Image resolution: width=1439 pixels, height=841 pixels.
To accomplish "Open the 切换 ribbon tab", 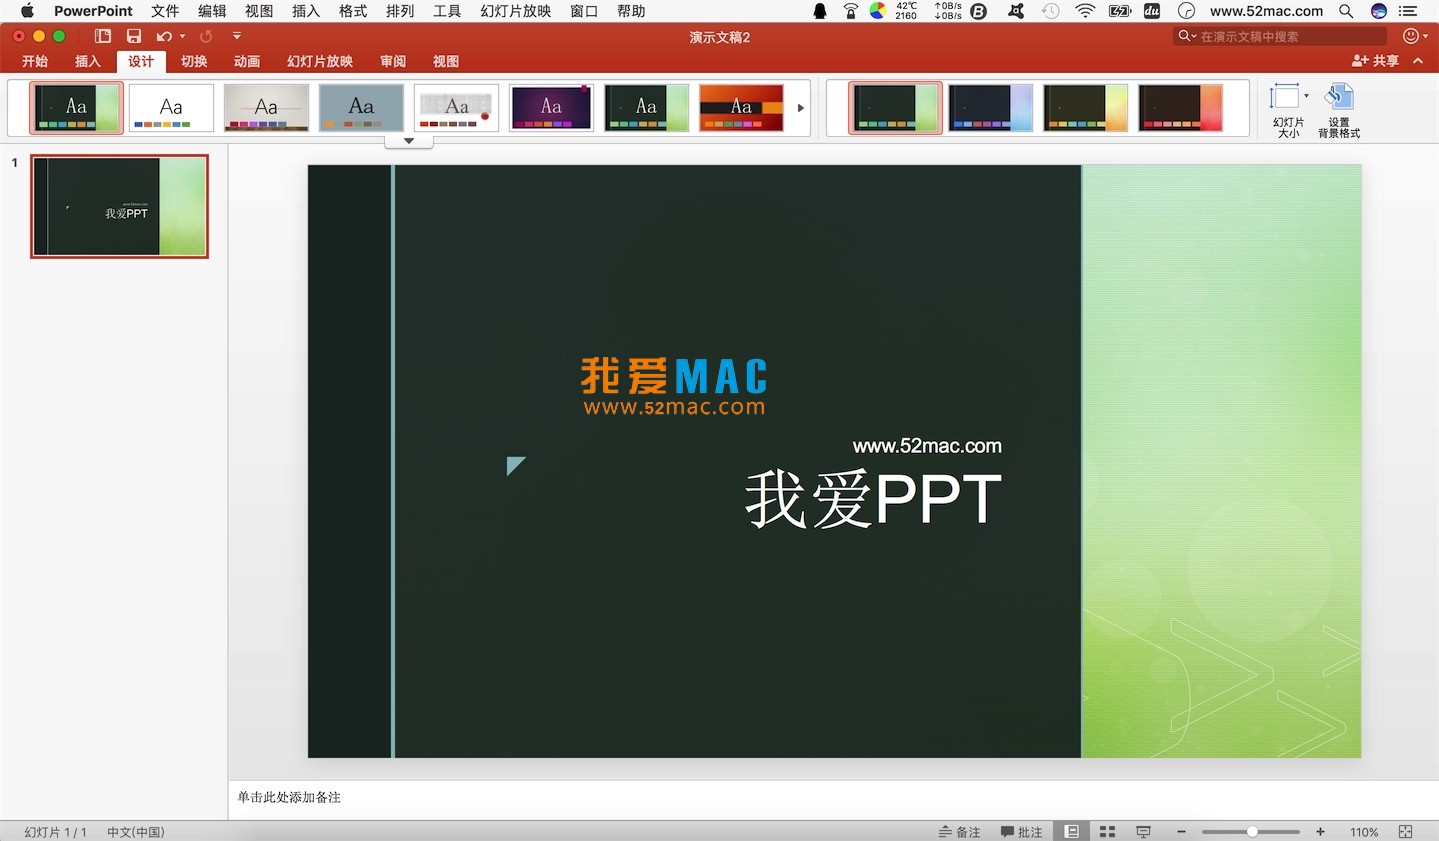I will click(194, 61).
